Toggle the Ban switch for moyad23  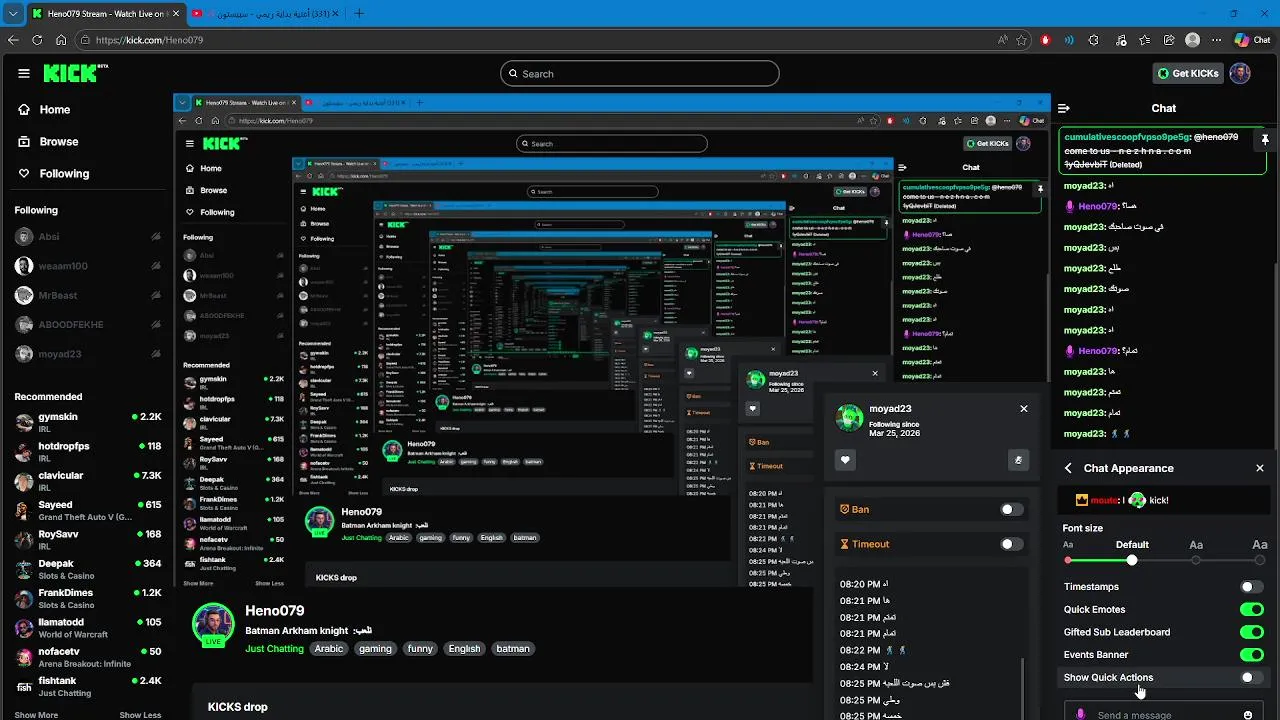(x=1012, y=509)
